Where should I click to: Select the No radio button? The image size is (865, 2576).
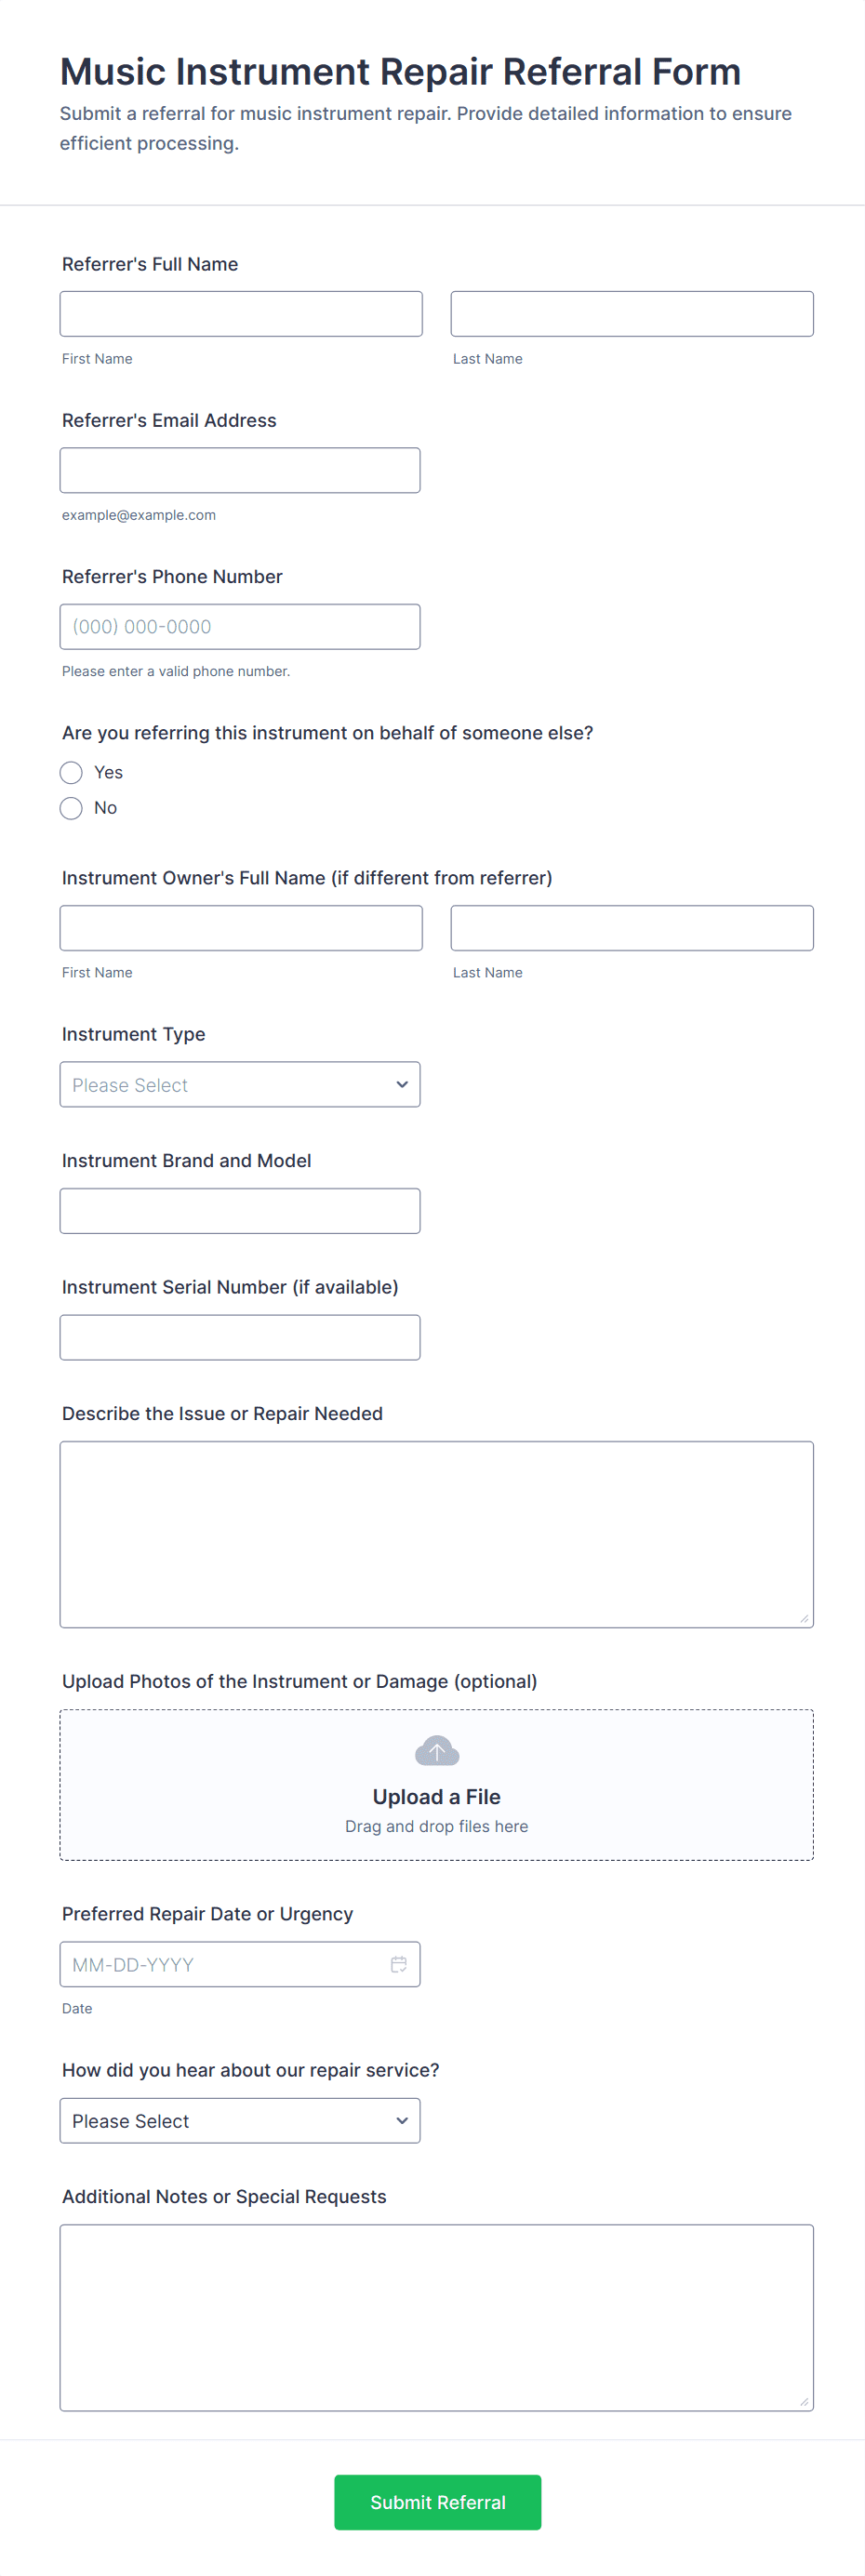[x=71, y=808]
